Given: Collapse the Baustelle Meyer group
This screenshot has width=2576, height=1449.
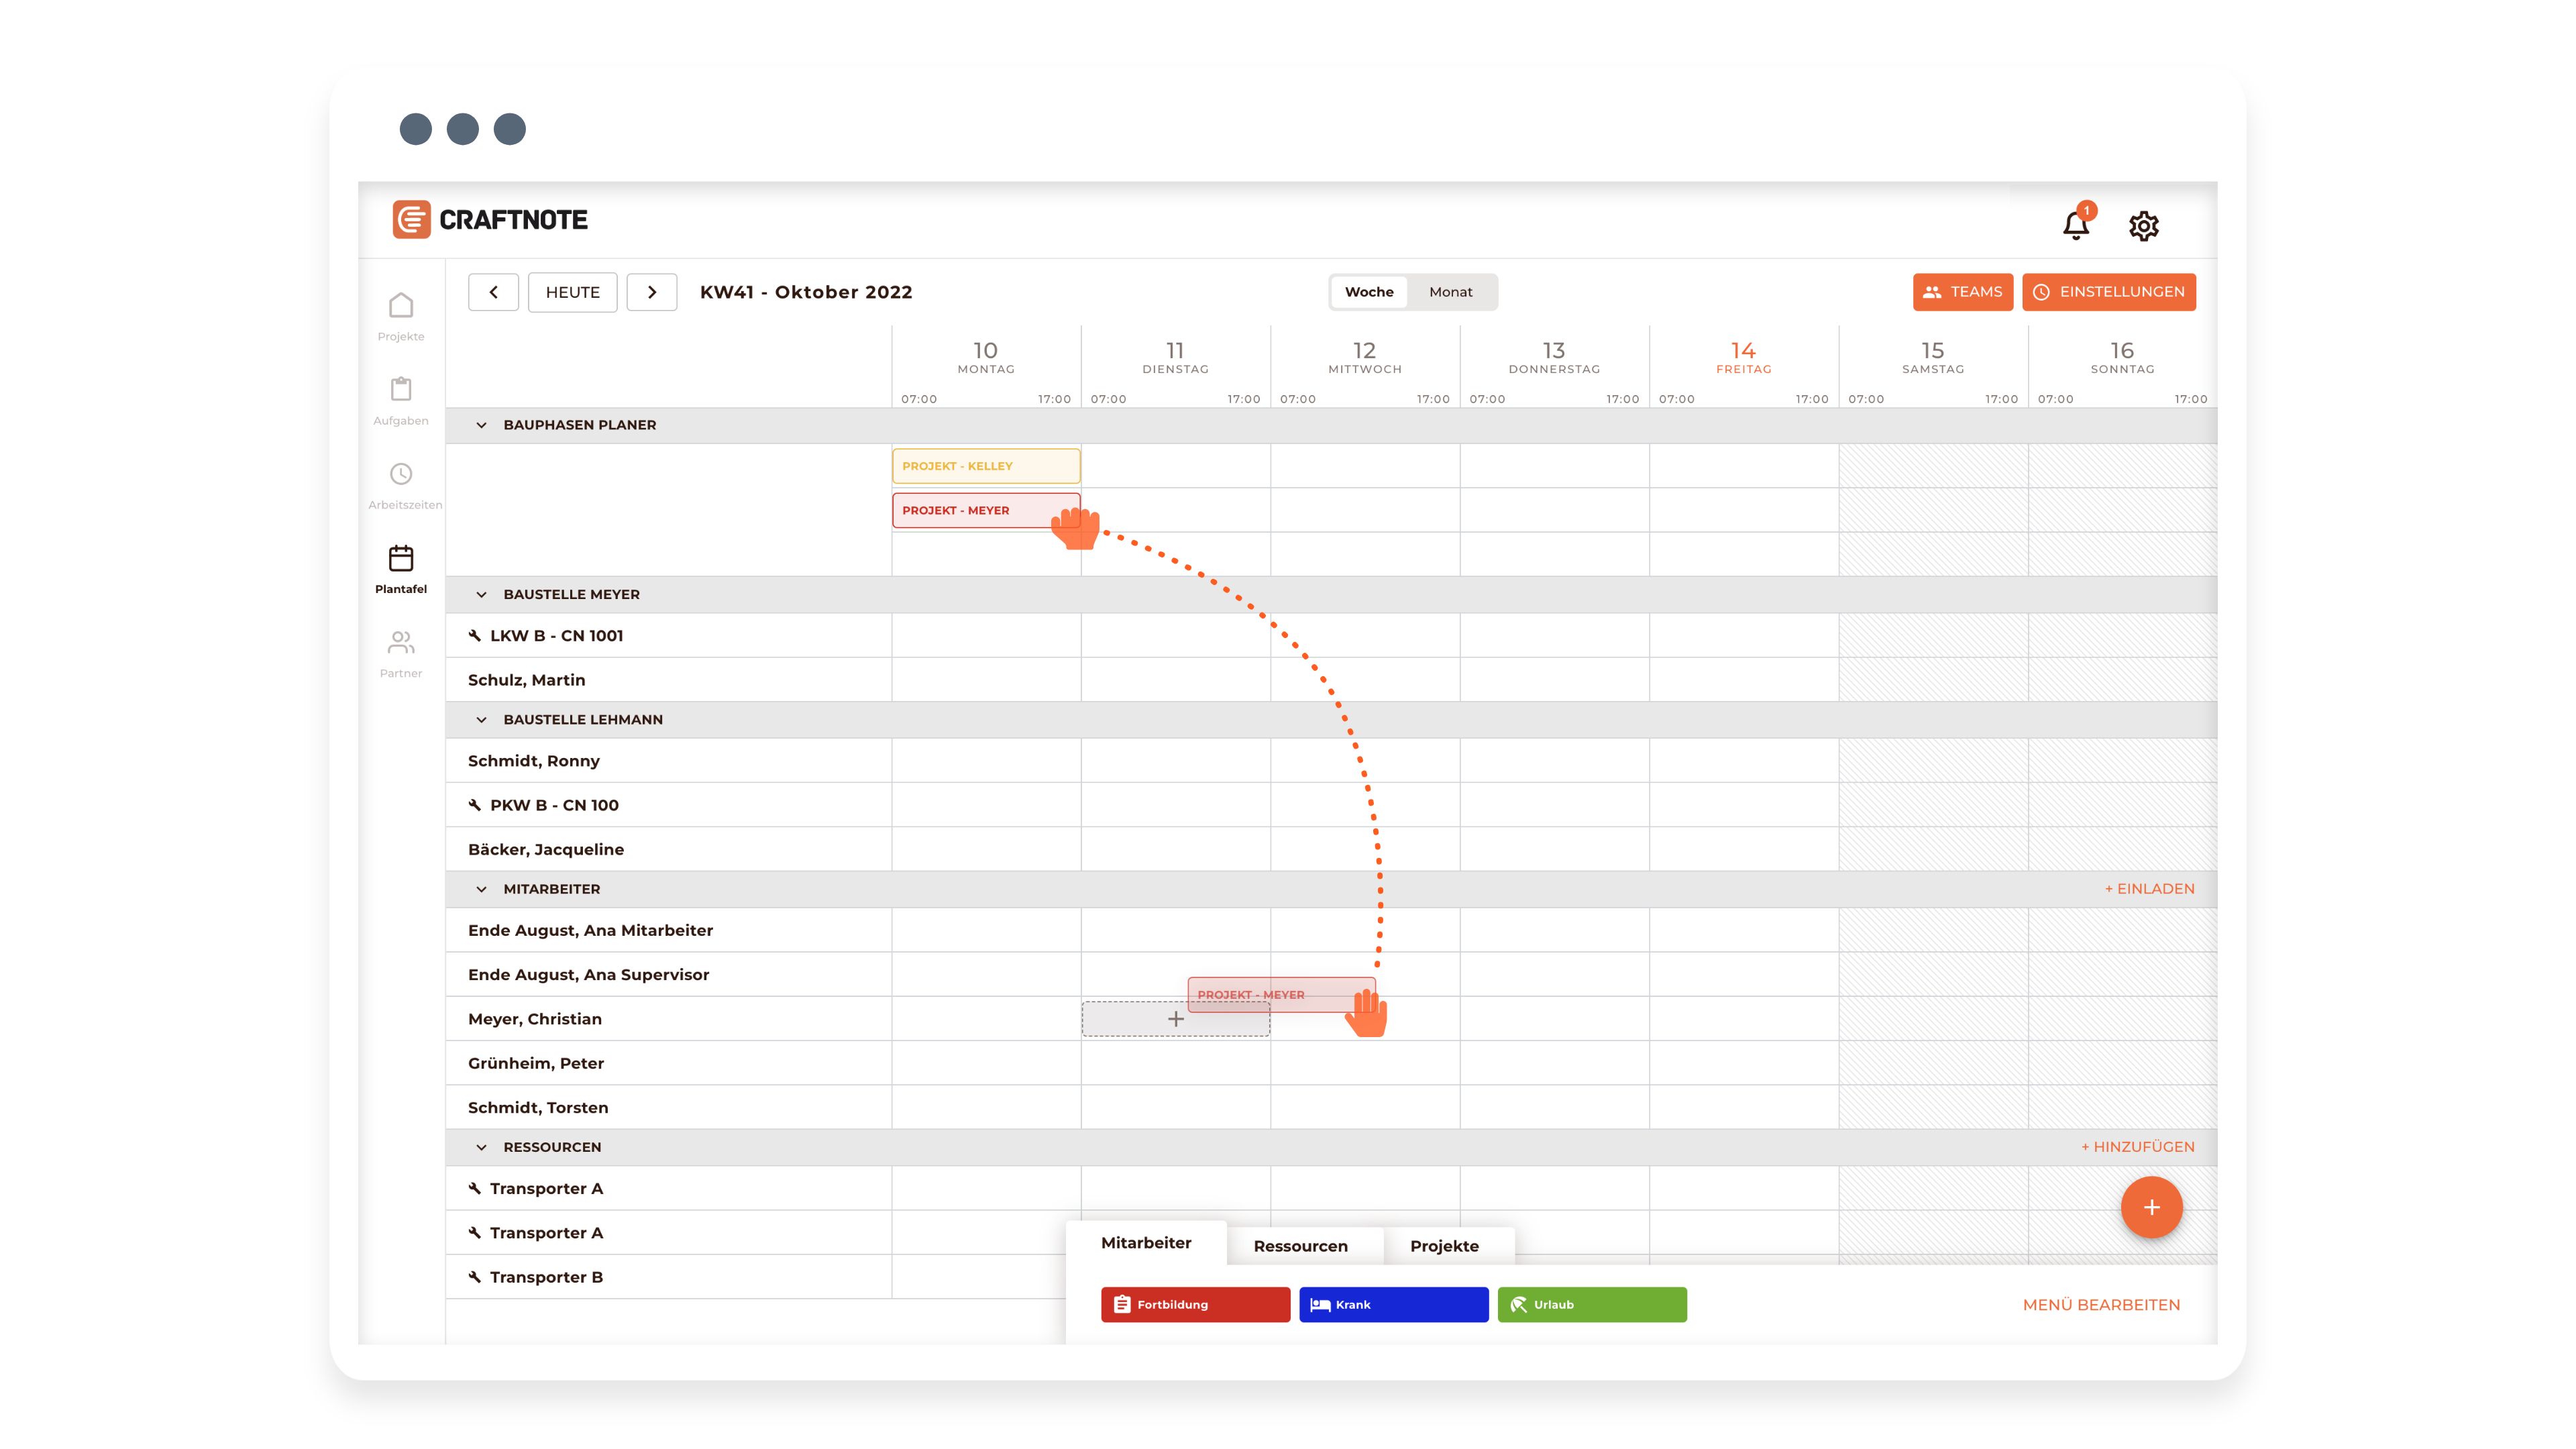Looking at the screenshot, I should [481, 595].
